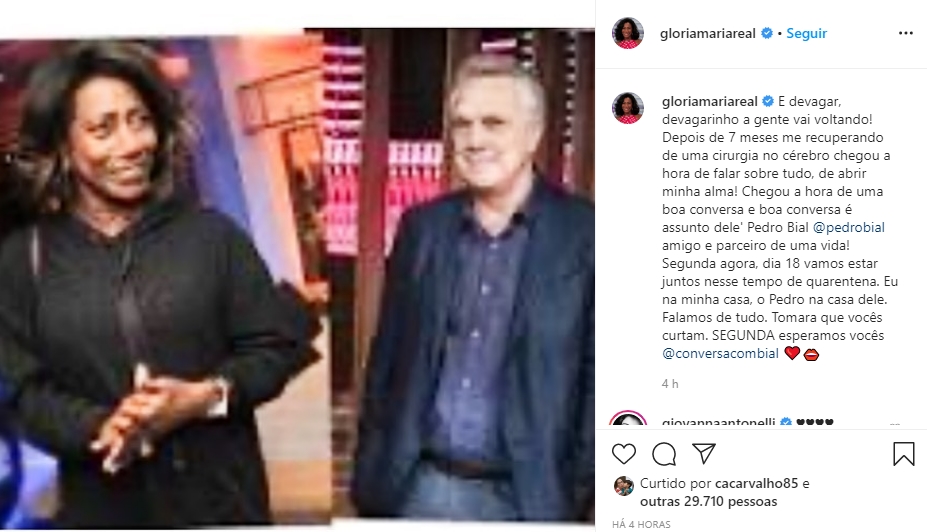Screen dimensions: 927x532
Task: Open the @conversacombial mention link
Action: (x=720, y=353)
